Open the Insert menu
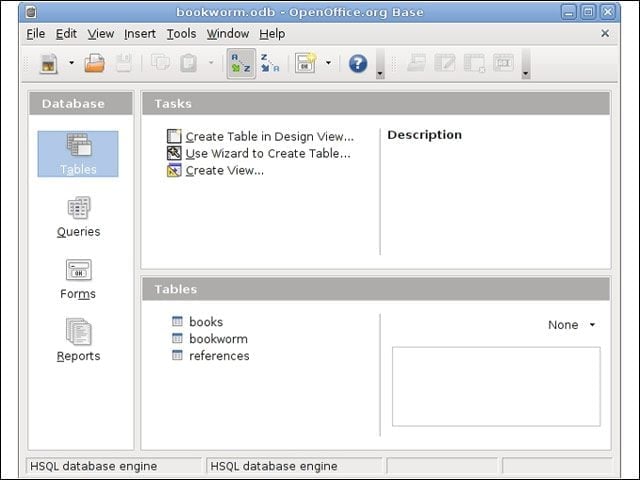Viewport: 640px width, 480px height. pos(140,33)
